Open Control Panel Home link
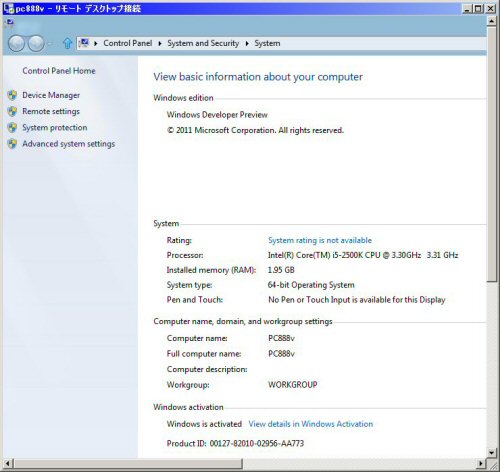This screenshot has height=472, width=500. (x=59, y=71)
